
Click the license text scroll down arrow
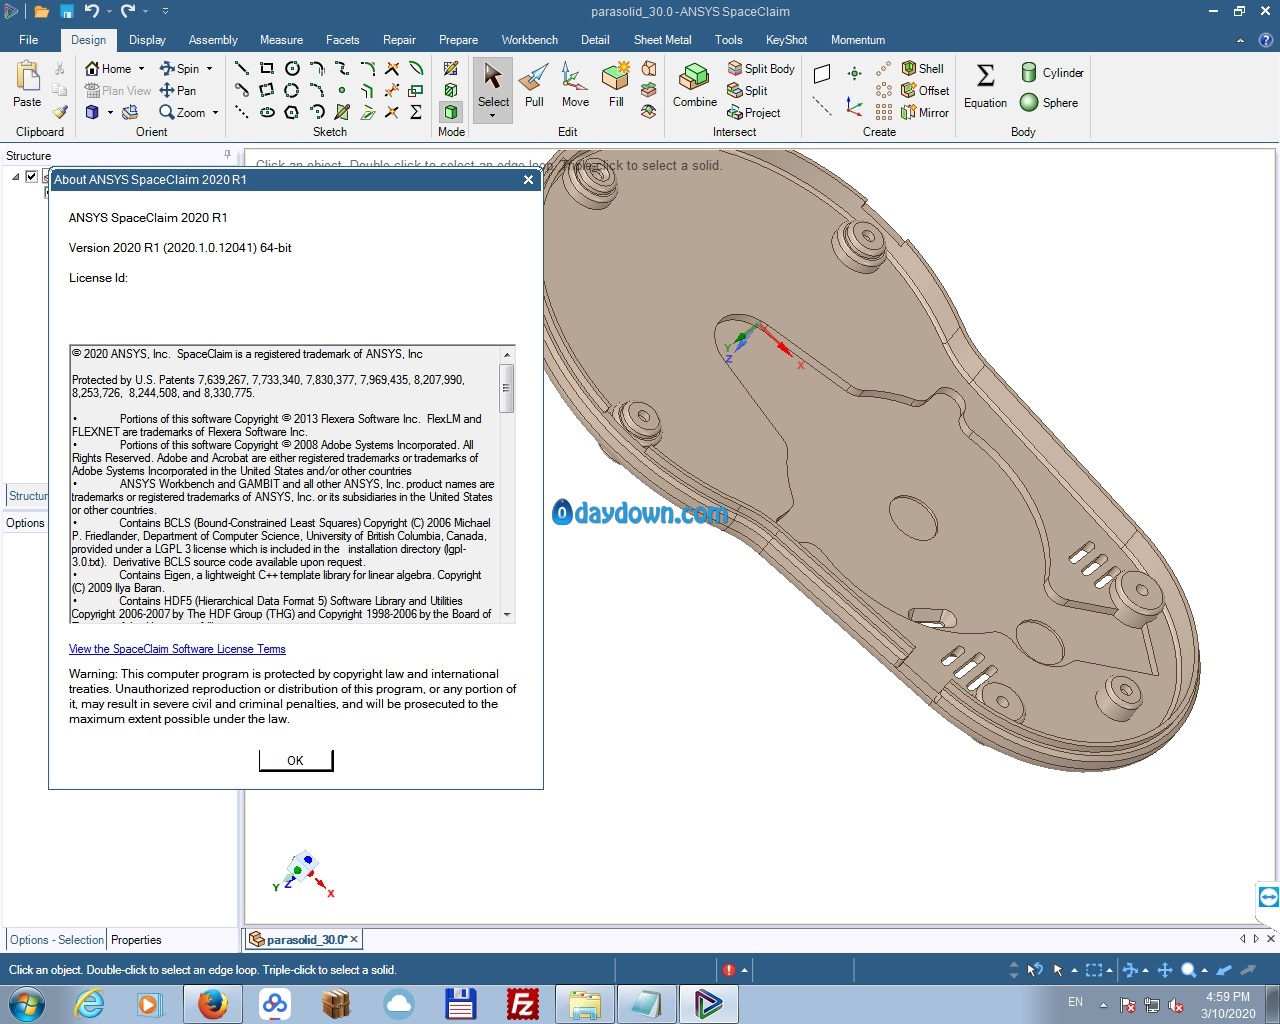tap(507, 614)
